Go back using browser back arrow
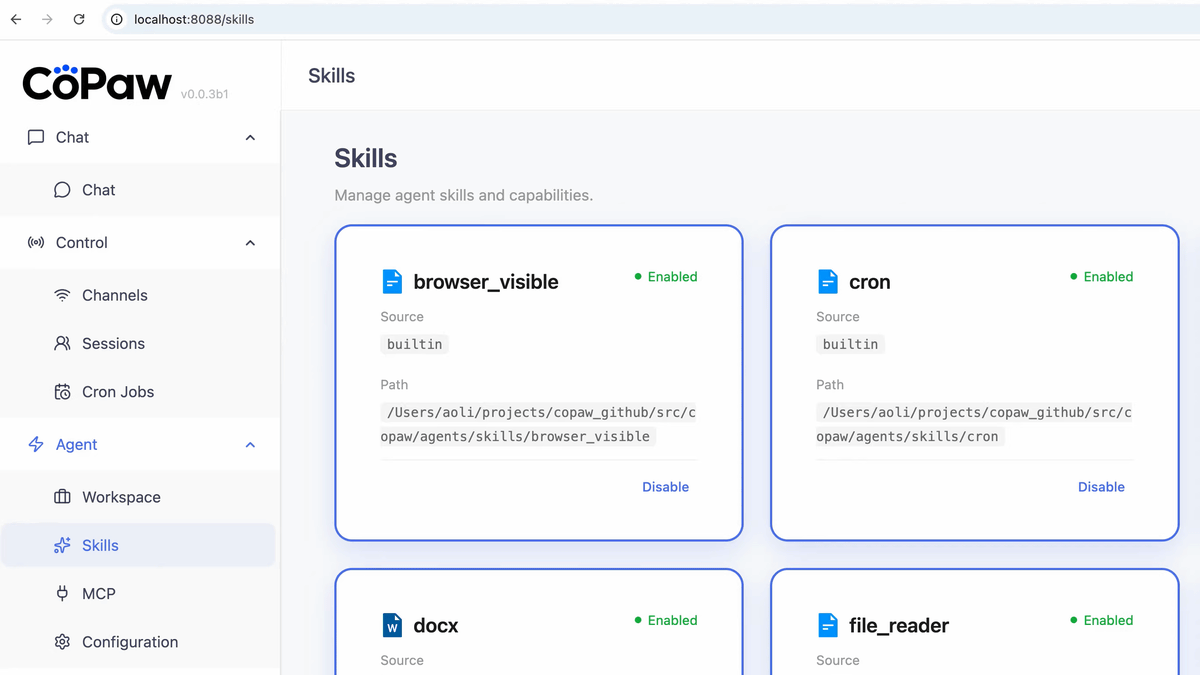This screenshot has height=675, width=1200. [x=16, y=19]
